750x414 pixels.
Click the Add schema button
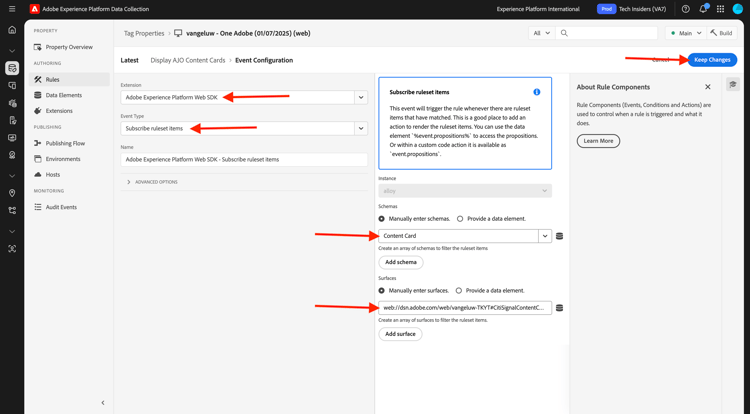point(401,262)
